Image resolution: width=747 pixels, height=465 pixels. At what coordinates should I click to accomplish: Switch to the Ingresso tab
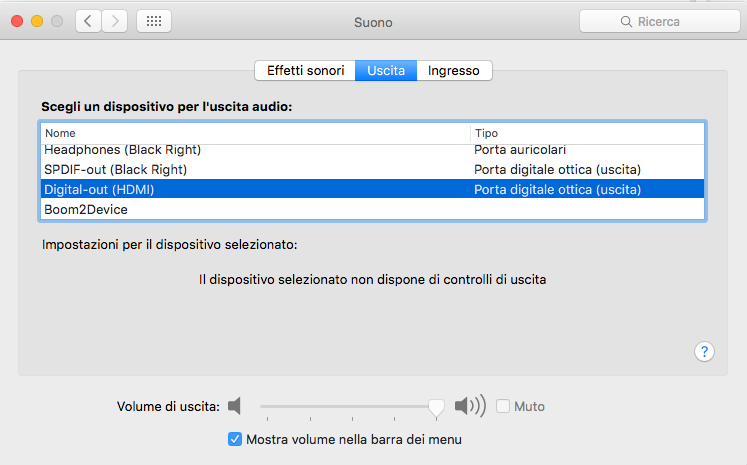pyautogui.click(x=453, y=71)
